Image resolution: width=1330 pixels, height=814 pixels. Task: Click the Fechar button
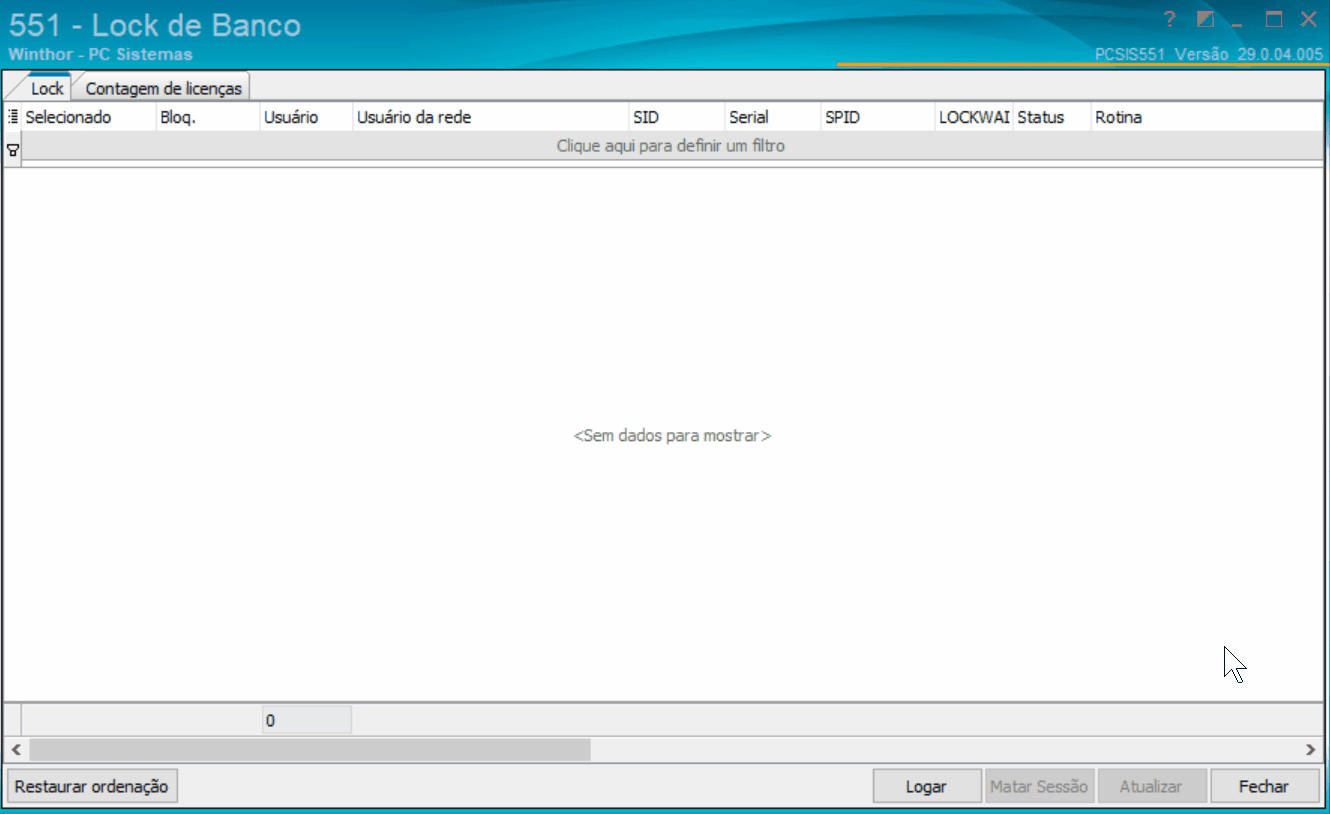pyautogui.click(x=1264, y=786)
